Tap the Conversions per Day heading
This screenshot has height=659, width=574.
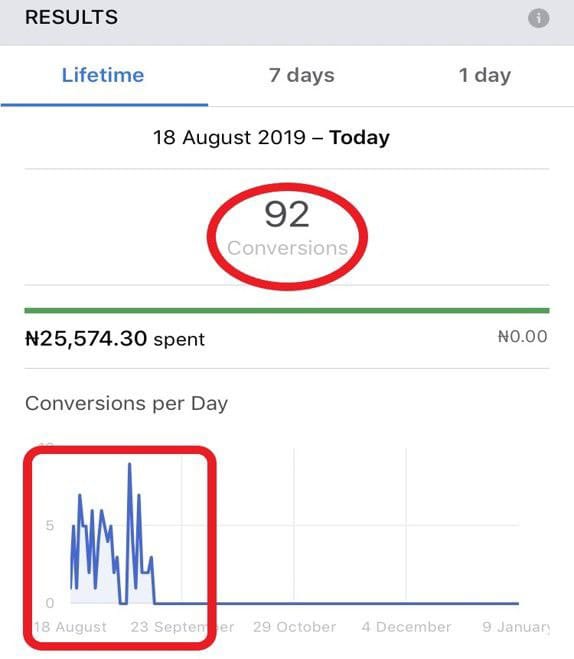(126, 403)
